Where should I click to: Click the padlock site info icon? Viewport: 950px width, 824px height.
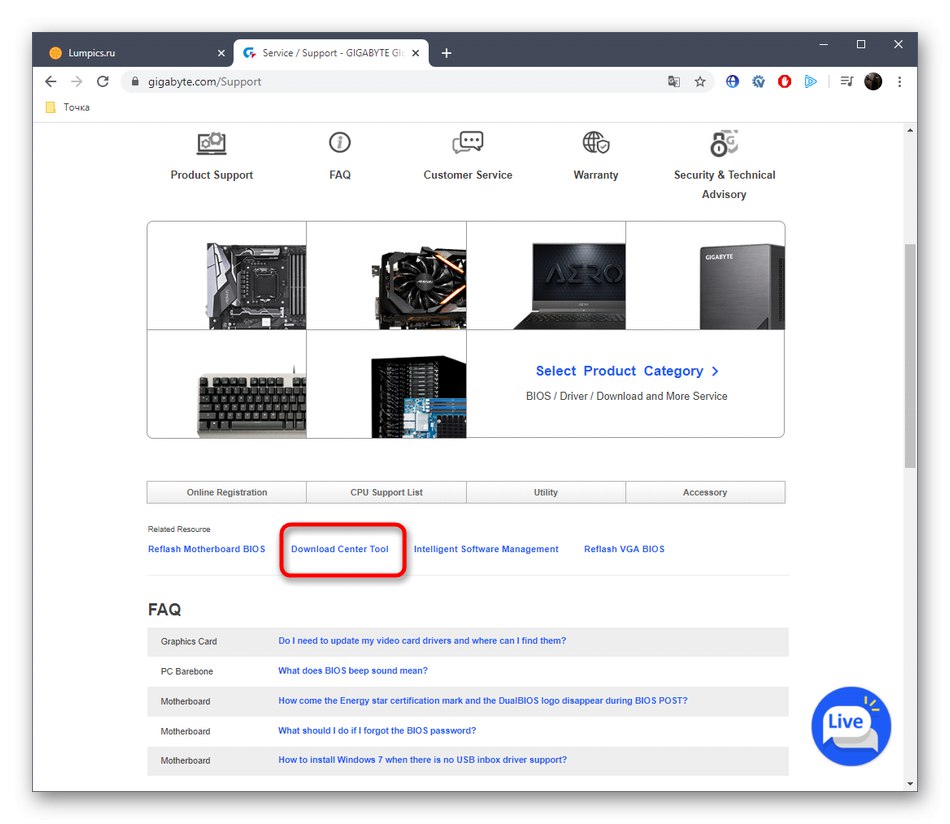tap(135, 81)
